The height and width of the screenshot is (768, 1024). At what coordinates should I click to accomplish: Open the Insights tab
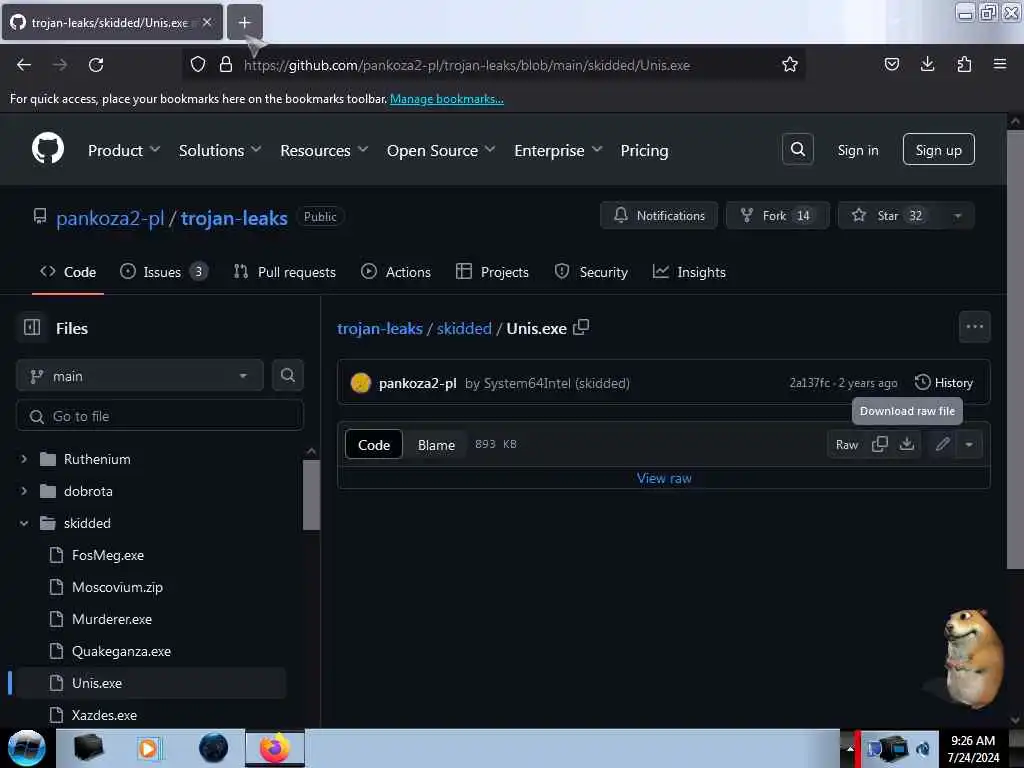tap(689, 272)
